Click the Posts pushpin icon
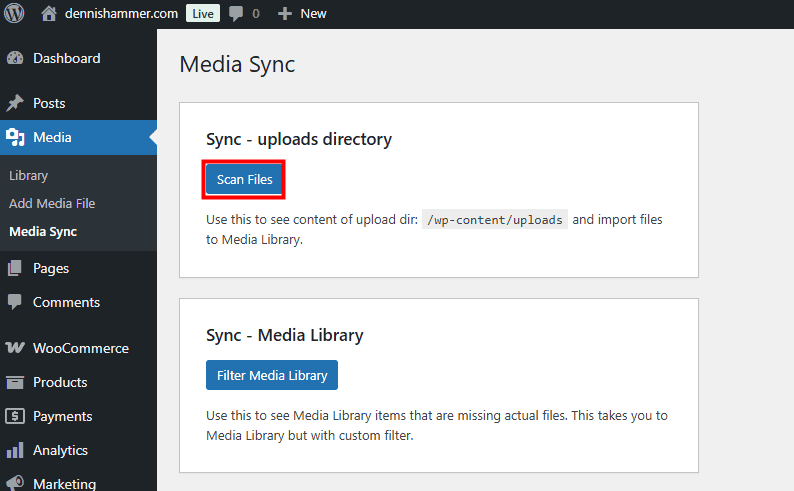 coord(15,103)
